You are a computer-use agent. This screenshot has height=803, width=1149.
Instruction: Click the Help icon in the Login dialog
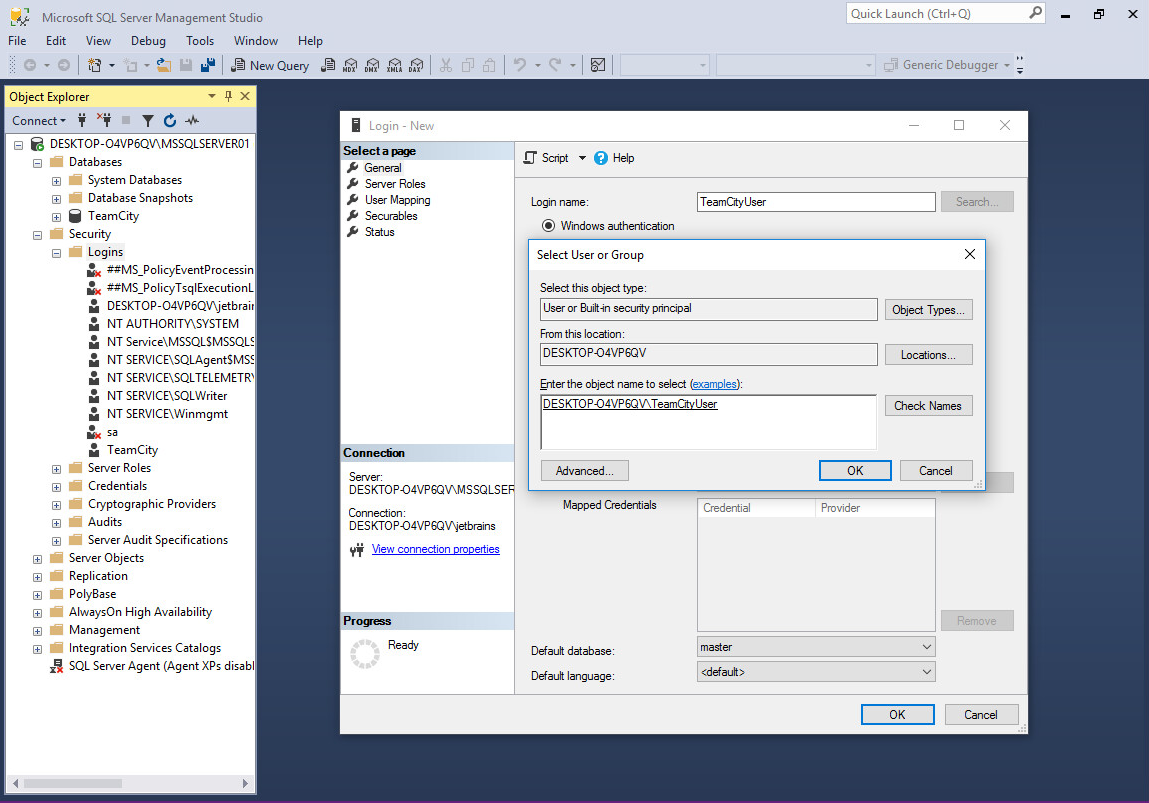601,158
